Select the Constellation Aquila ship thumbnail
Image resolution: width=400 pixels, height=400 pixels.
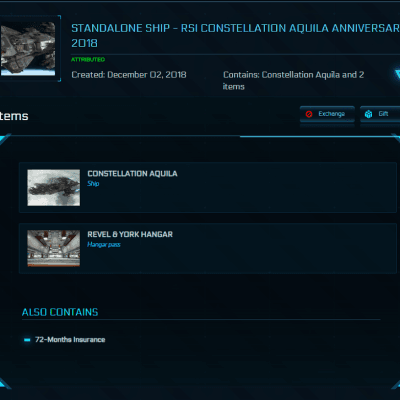tap(54, 188)
